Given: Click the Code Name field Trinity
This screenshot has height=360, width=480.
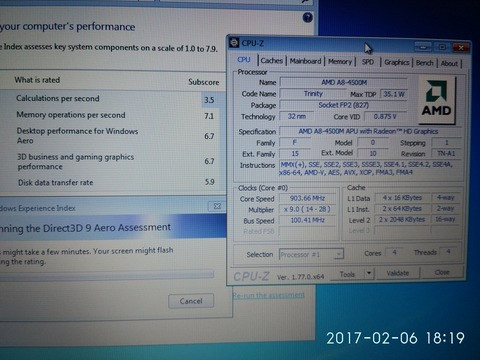Looking at the screenshot, I should 313,94.
